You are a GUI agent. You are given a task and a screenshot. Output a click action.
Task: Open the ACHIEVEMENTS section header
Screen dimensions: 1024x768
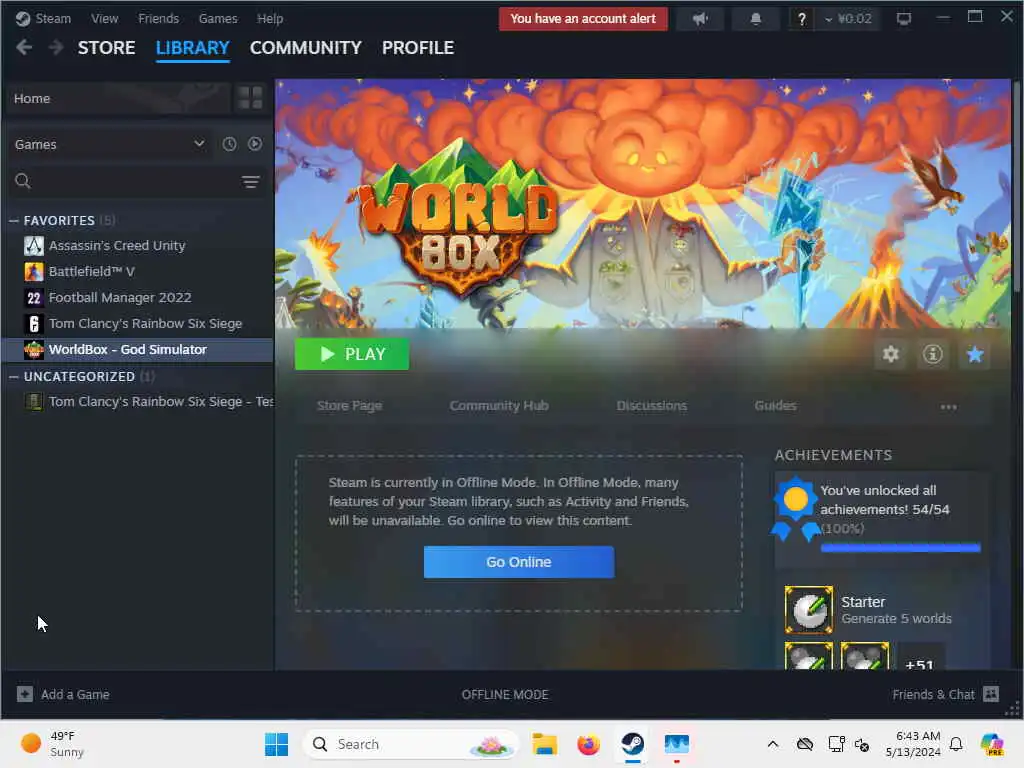click(833, 455)
